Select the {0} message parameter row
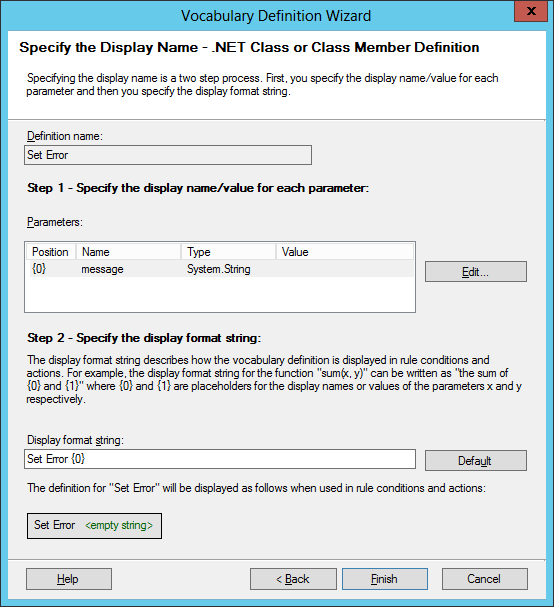 pos(220,269)
